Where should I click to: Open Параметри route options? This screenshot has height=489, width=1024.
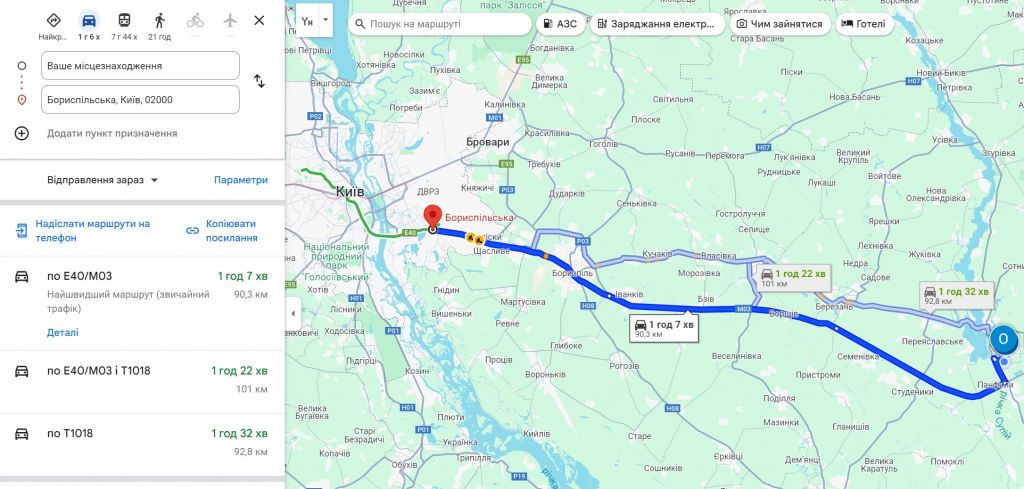click(x=241, y=180)
